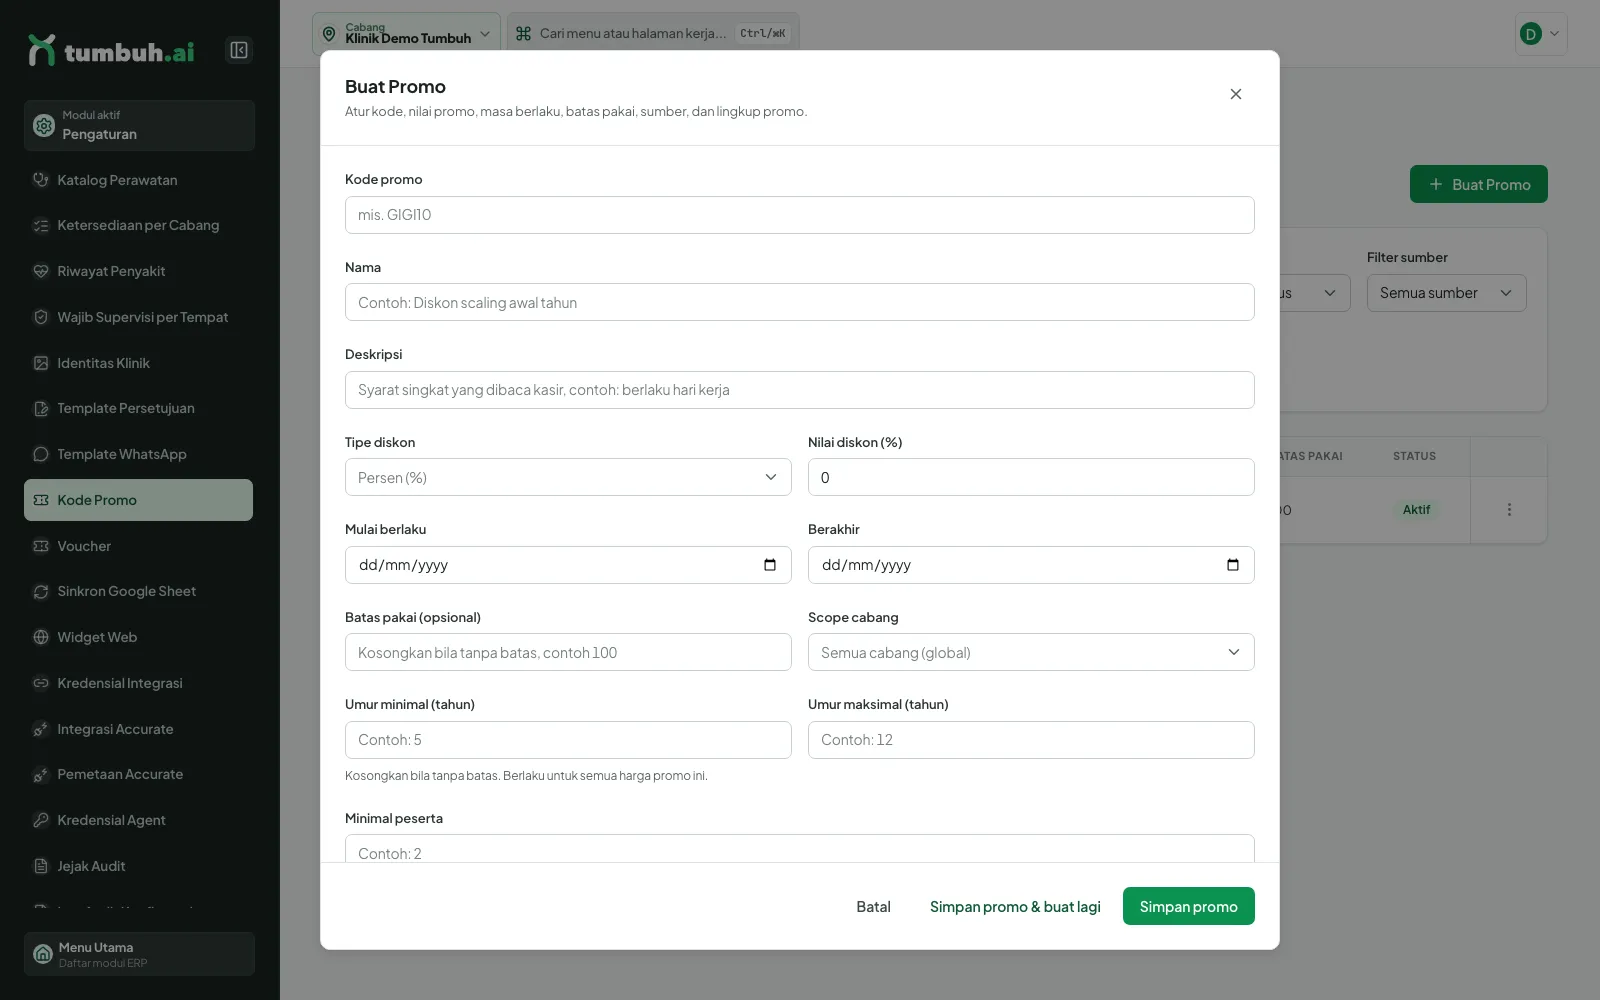Focus the Nama input field
This screenshot has width=1600, height=1000.
(800, 302)
